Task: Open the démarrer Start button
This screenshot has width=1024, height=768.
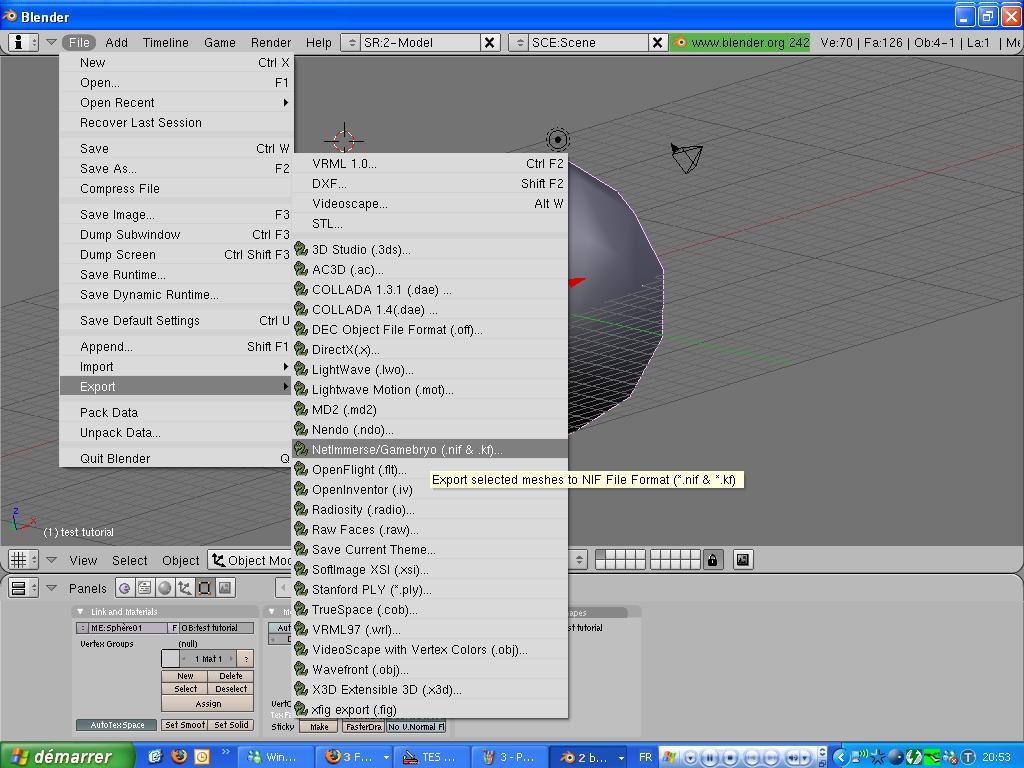Action: (x=67, y=756)
